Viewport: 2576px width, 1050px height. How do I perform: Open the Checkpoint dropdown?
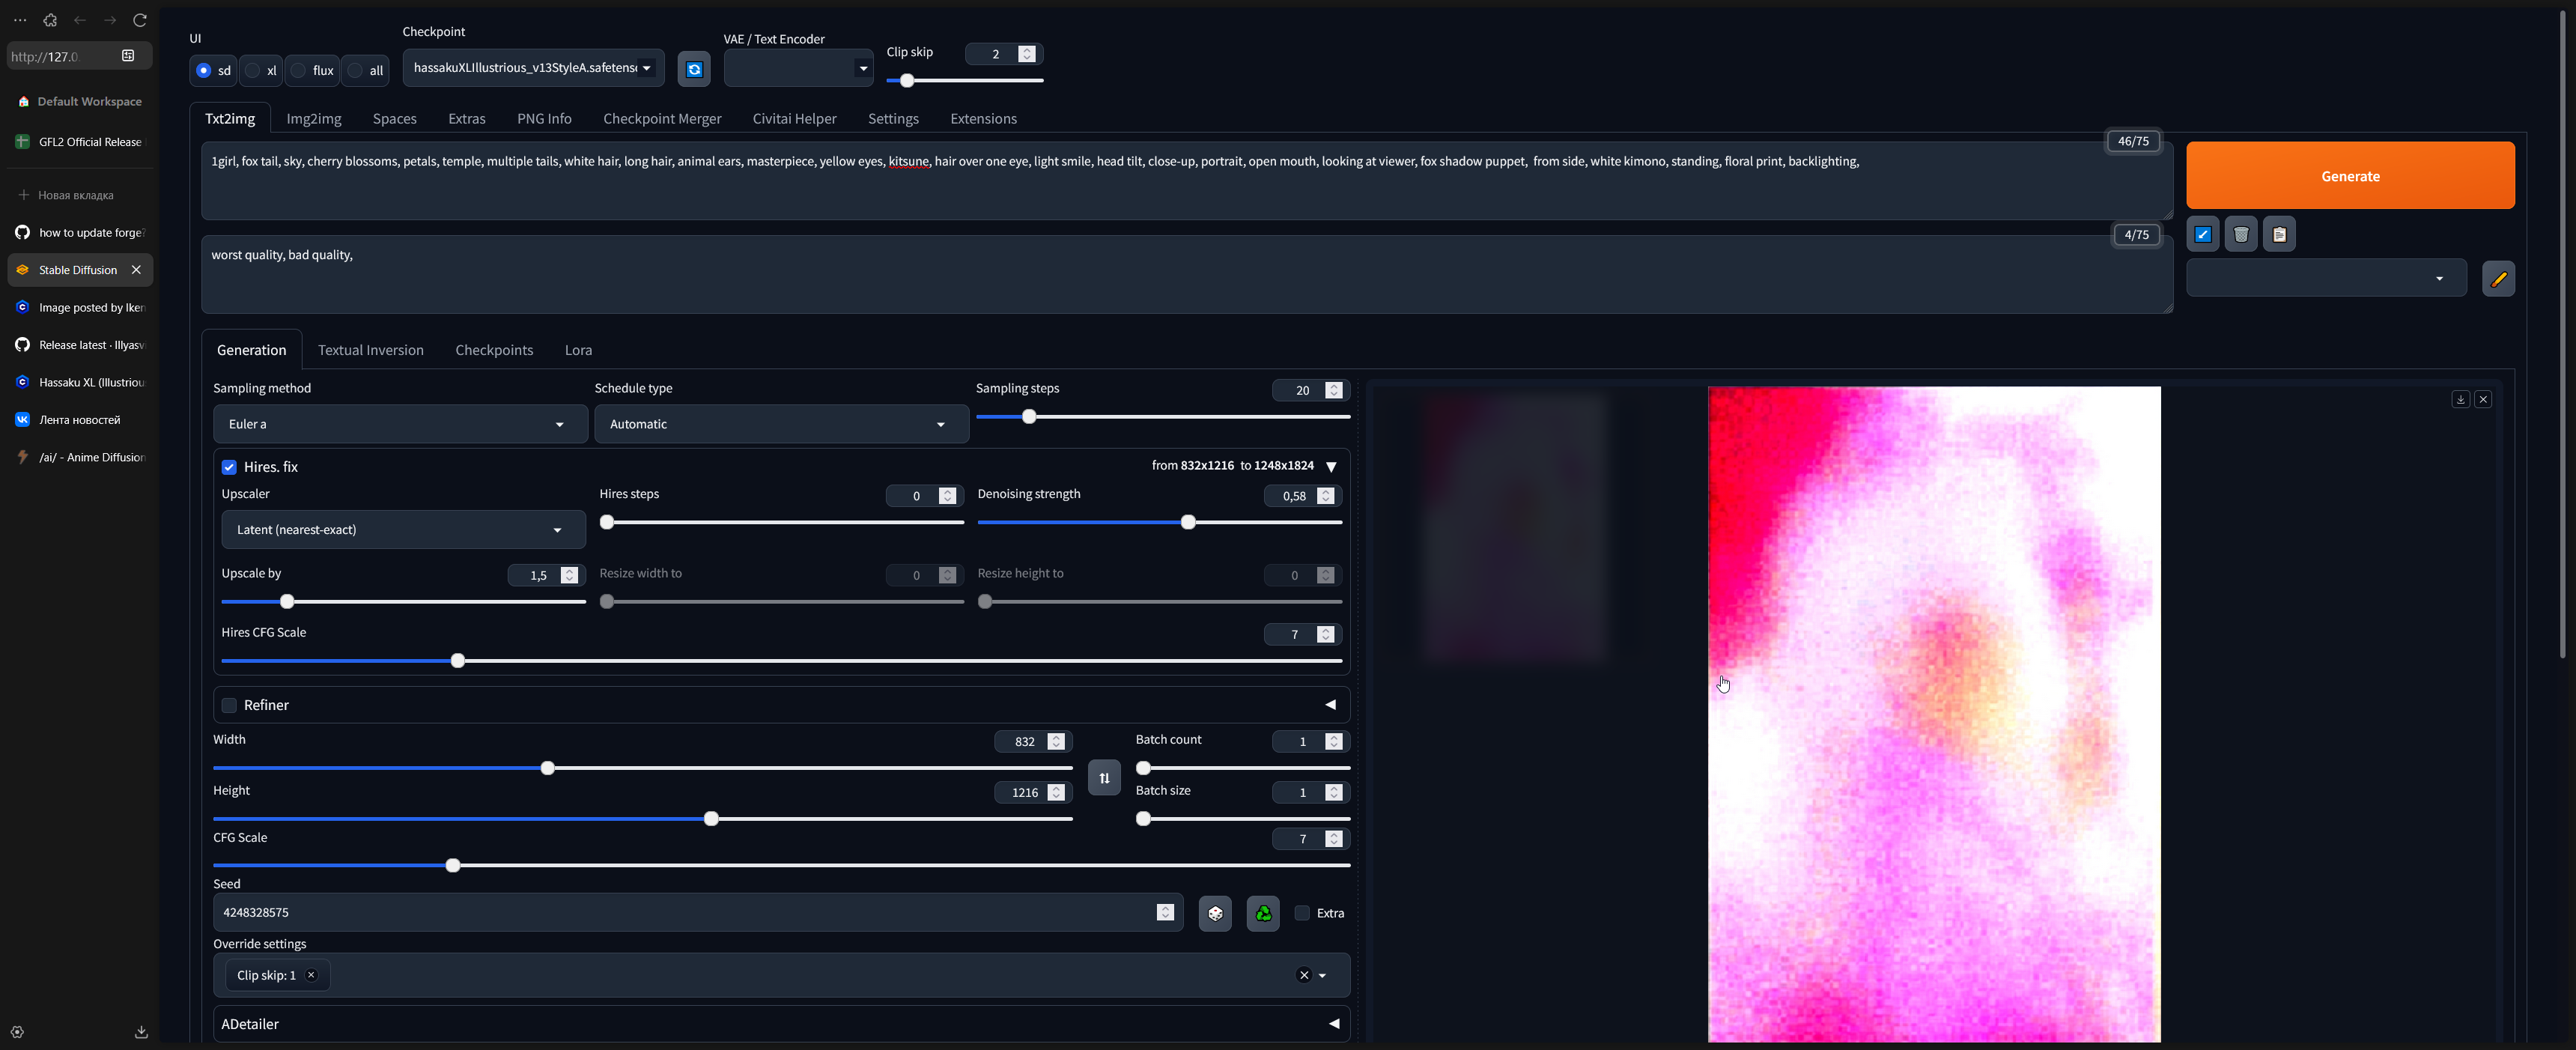533,68
